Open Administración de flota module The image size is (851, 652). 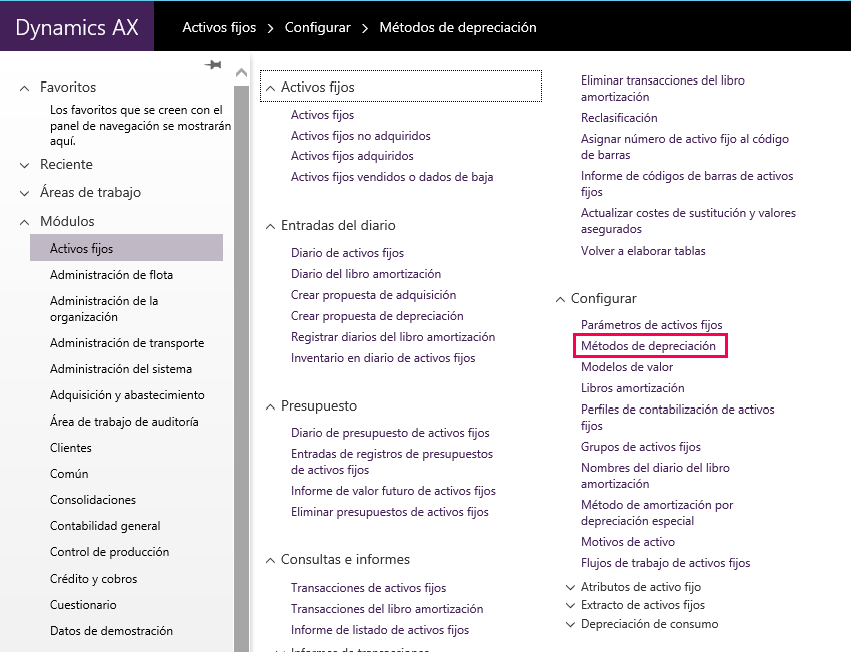click(x=111, y=275)
